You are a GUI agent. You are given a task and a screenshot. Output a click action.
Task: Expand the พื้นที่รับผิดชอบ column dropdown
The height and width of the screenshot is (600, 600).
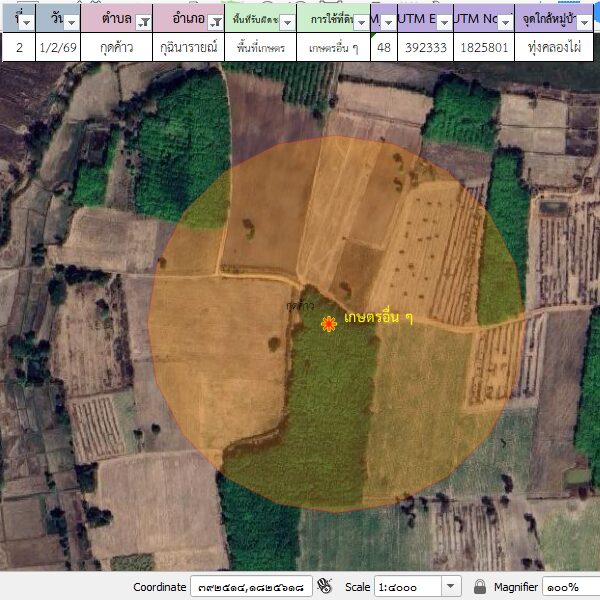[286, 21]
